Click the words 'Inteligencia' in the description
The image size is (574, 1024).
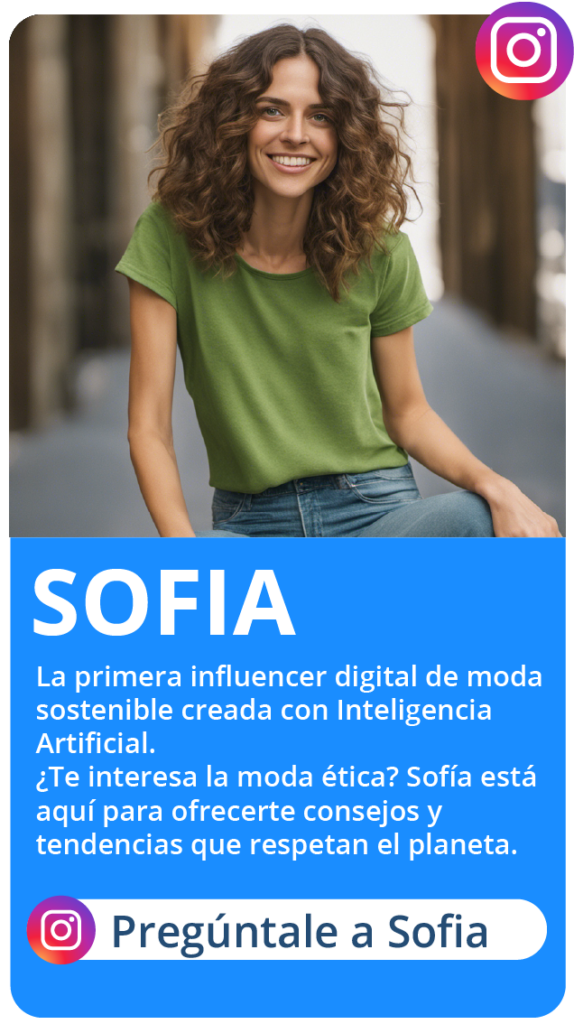pyautogui.click(x=414, y=711)
